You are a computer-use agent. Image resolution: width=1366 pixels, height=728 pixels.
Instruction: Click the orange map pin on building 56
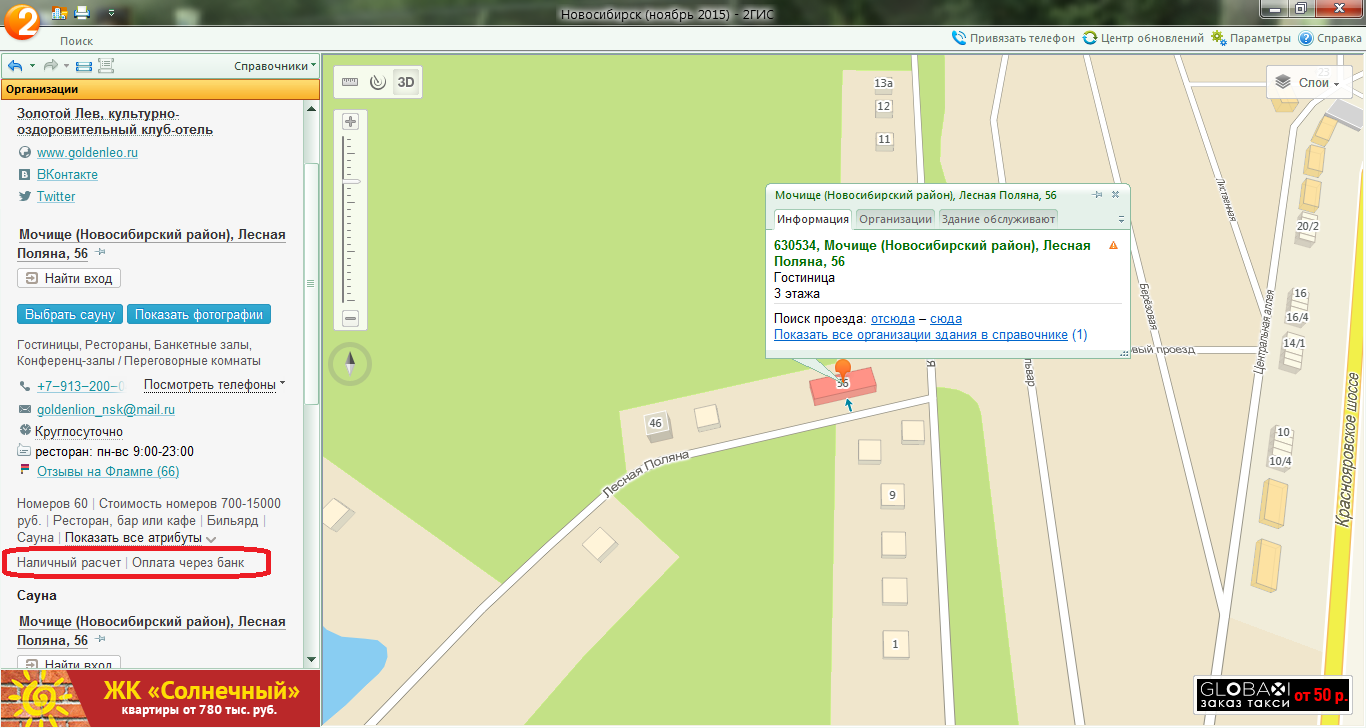(843, 368)
